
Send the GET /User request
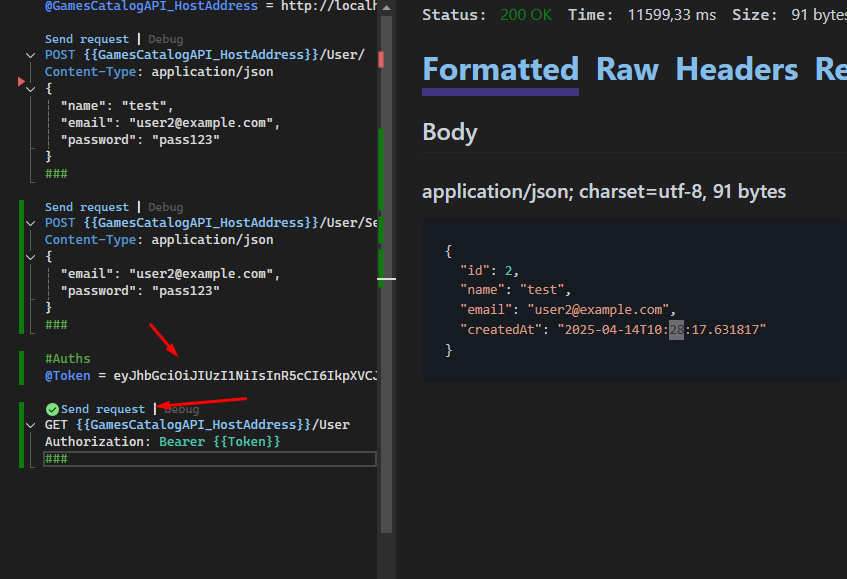[x=103, y=409]
